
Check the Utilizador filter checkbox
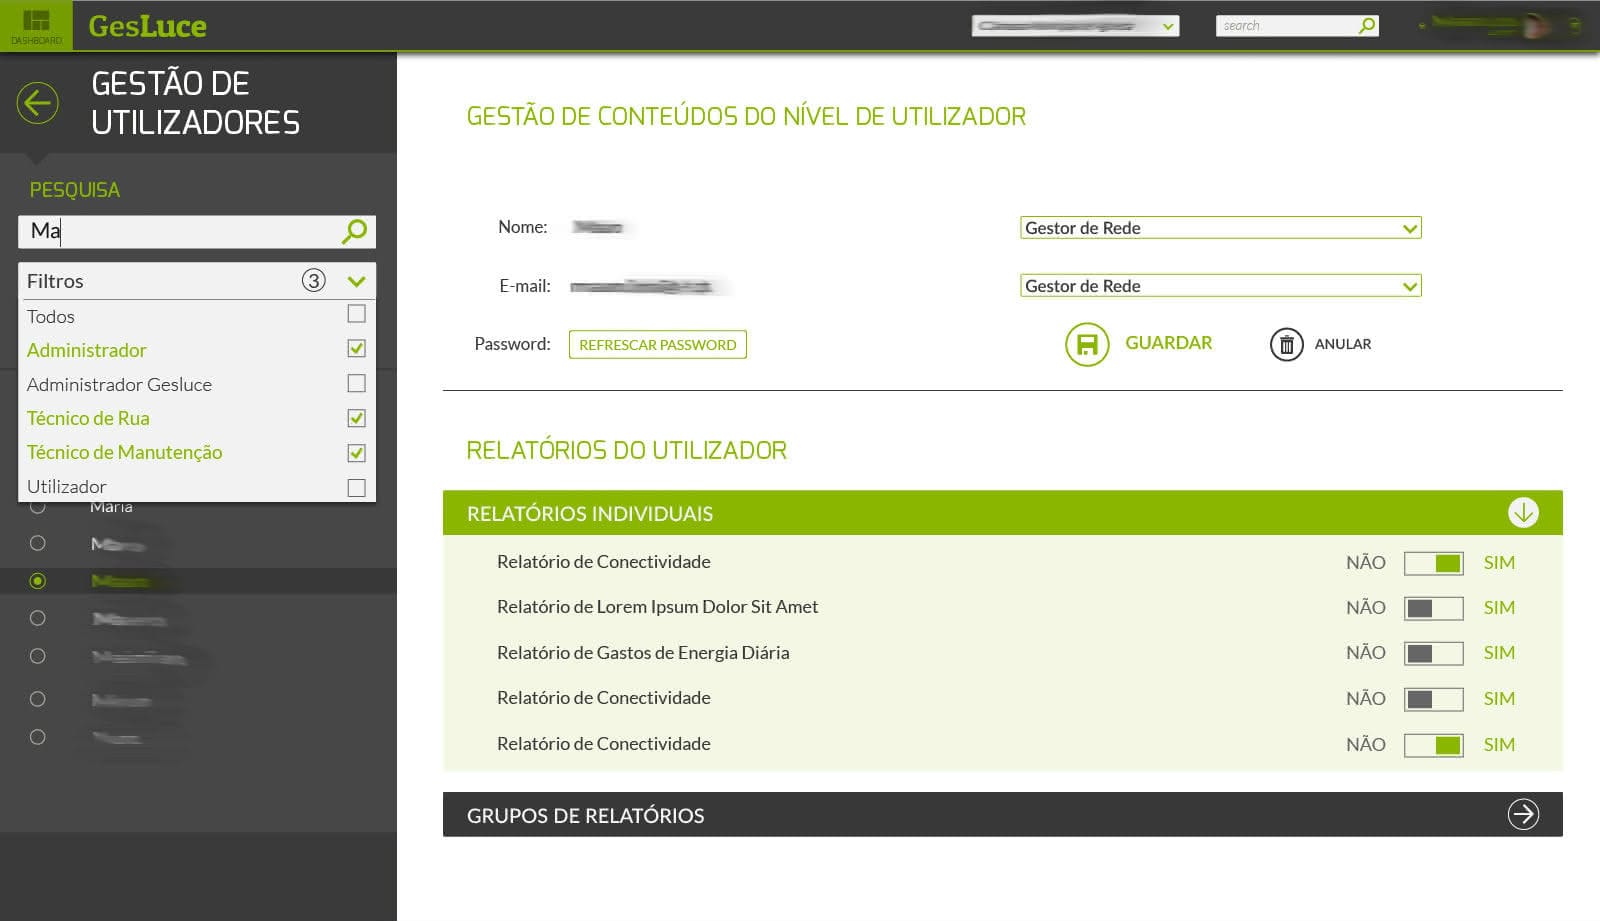pyautogui.click(x=356, y=487)
